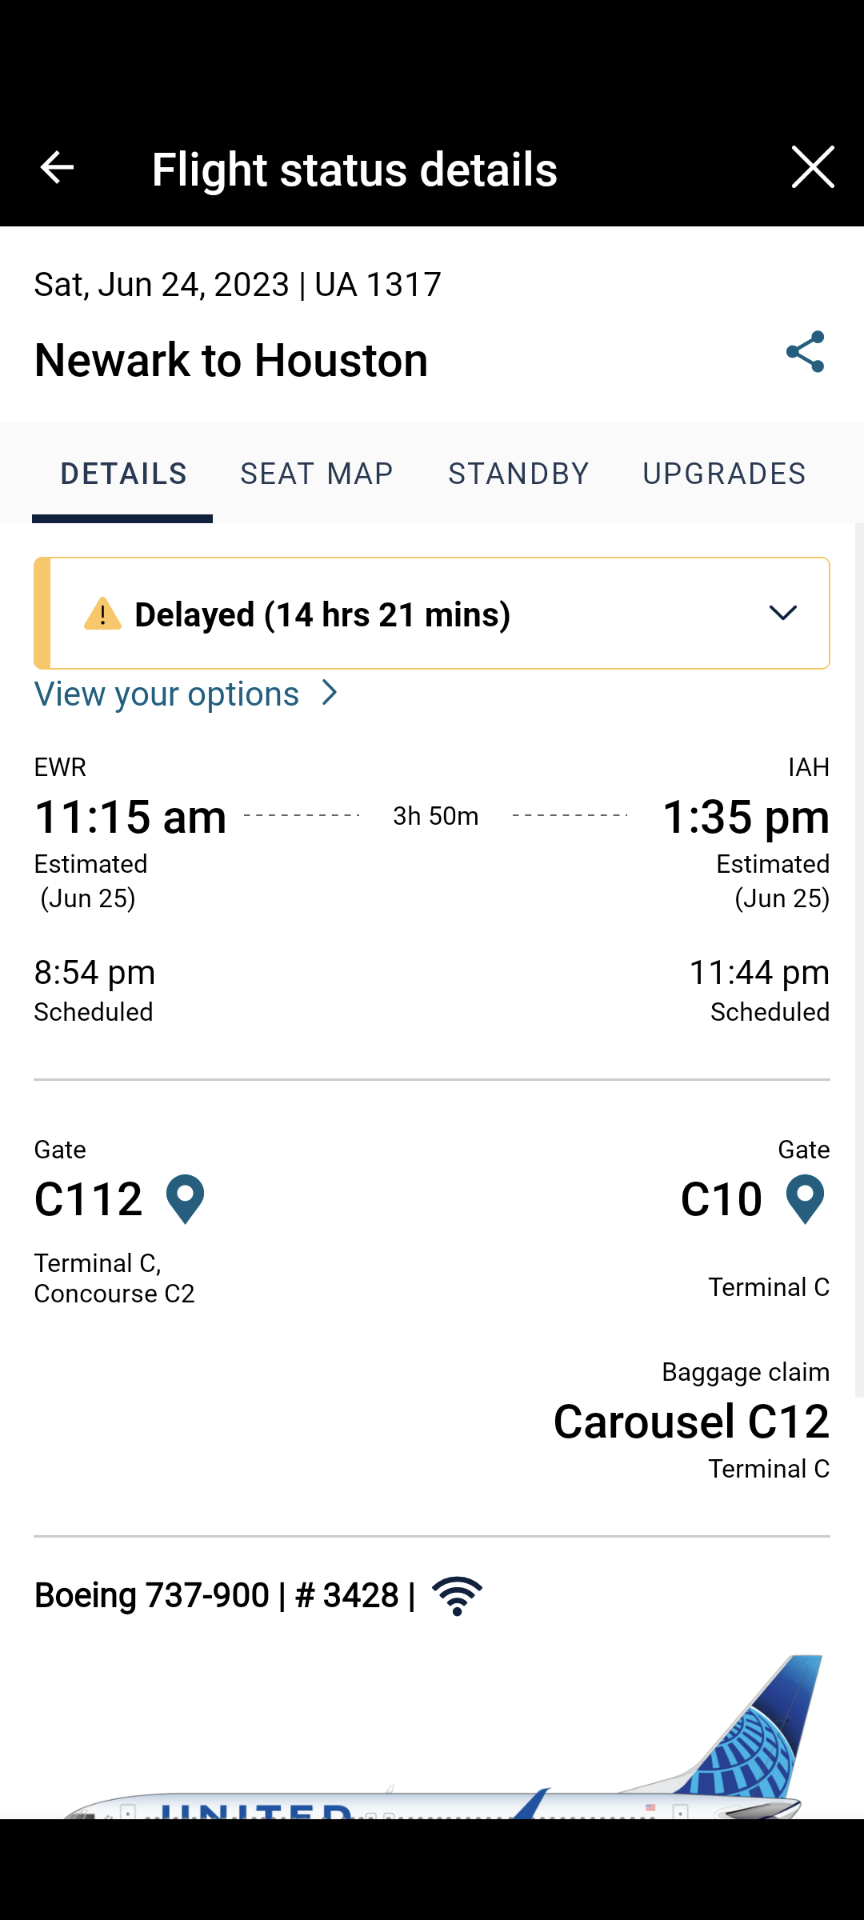
Task: Tap the share flight icon
Action: pos(805,352)
